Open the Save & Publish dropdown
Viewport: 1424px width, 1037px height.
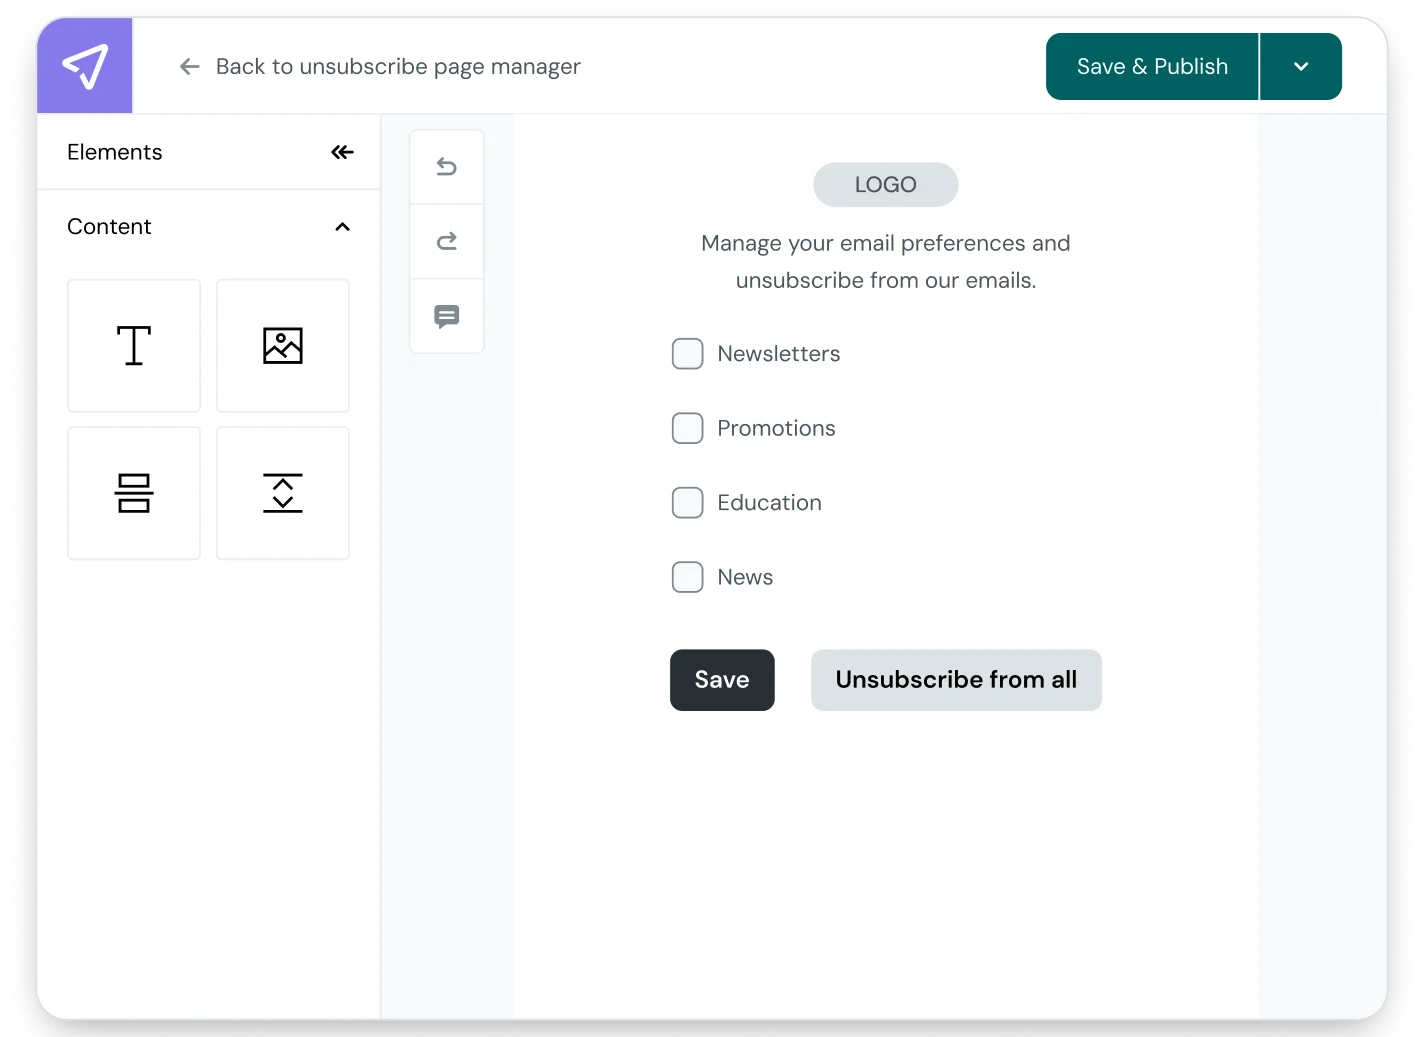coord(1300,66)
